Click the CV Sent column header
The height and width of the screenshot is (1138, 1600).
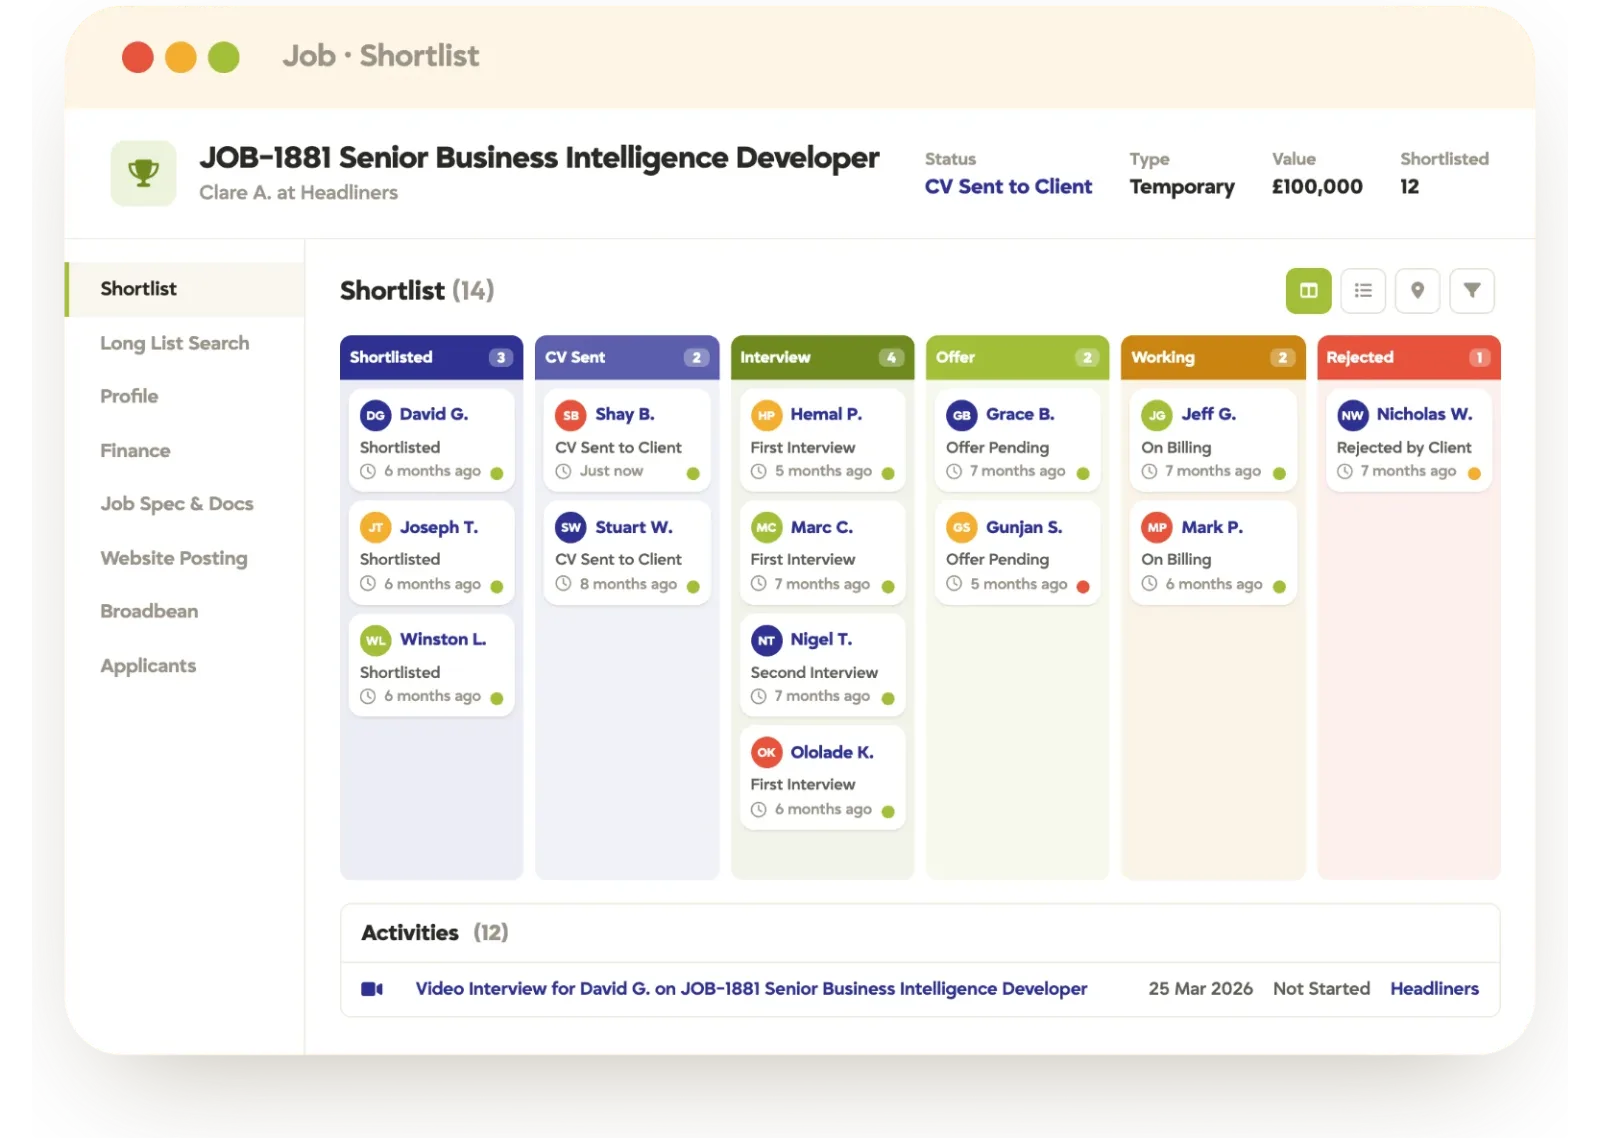(x=627, y=357)
